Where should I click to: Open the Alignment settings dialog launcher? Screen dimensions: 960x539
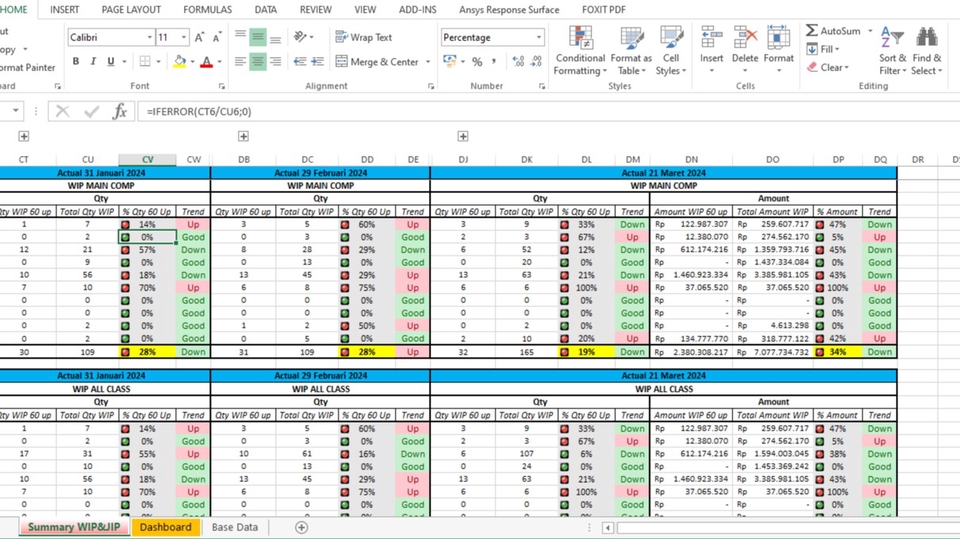click(431, 86)
